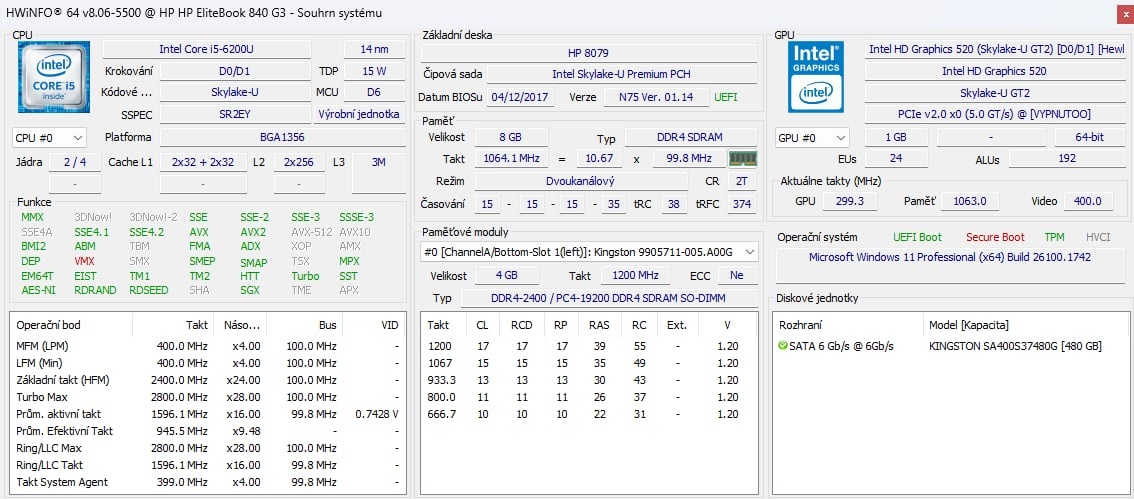The width and height of the screenshot is (1134, 499).
Task: Click the BIOS date 04/12/2017 field
Action: [x=521, y=97]
